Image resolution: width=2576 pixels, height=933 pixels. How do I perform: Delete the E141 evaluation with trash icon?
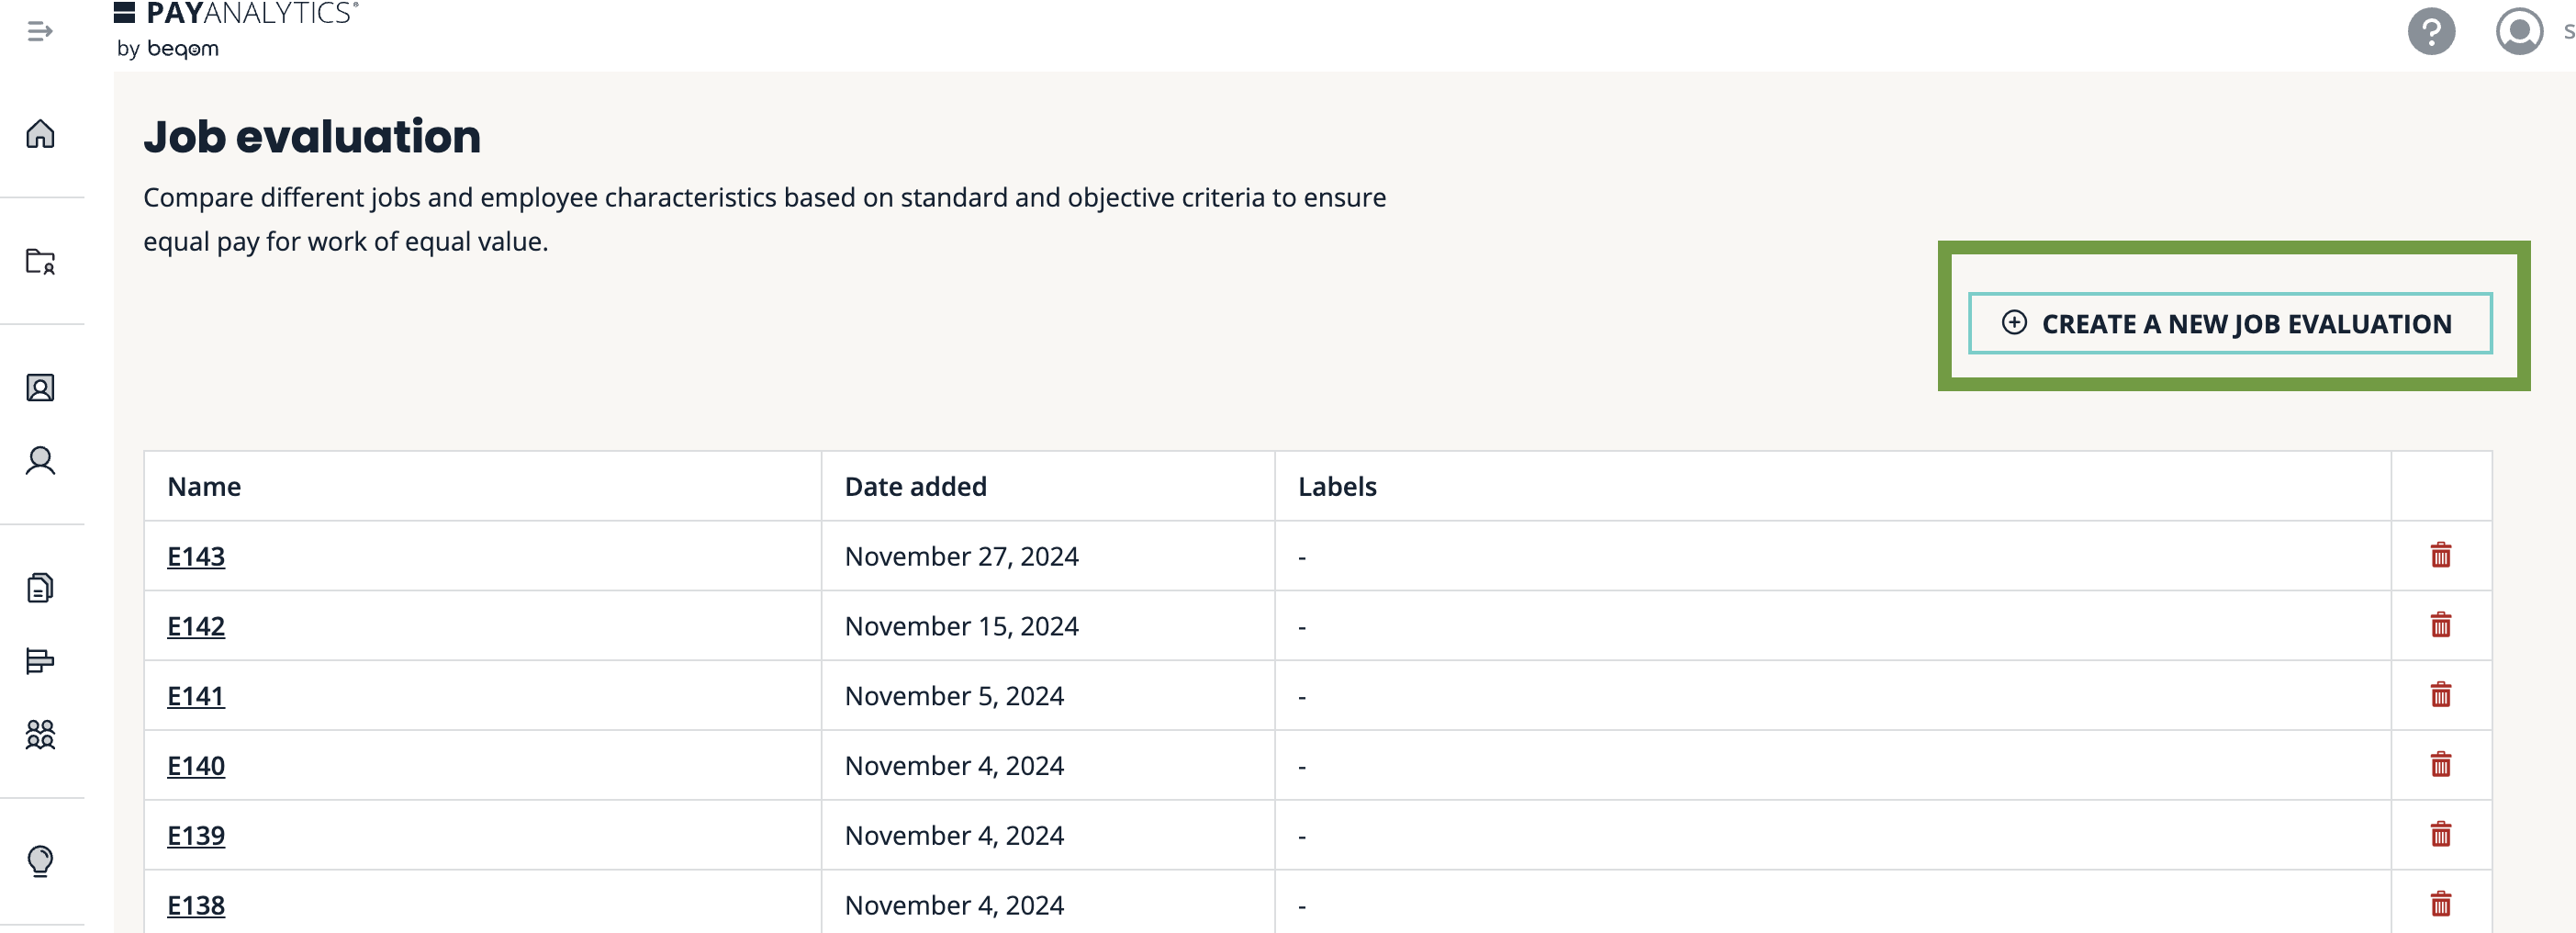coord(2440,696)
